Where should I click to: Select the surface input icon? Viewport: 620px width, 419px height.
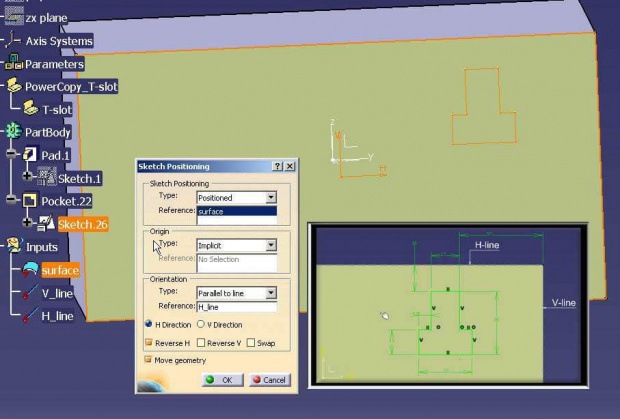[x=30, y=269]
